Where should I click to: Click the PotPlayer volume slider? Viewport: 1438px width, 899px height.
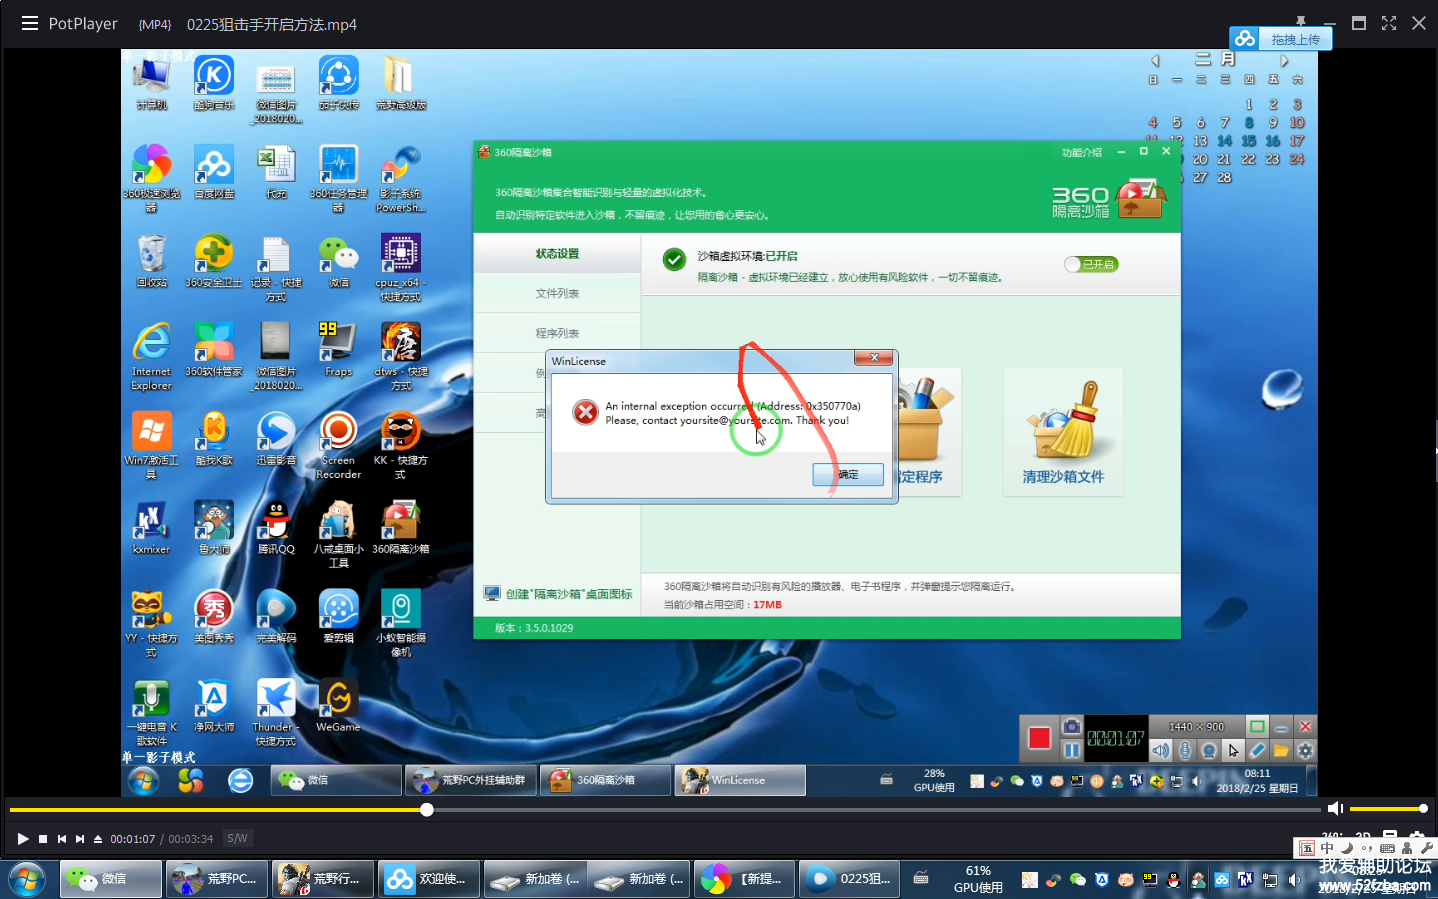coord(1389,808)
